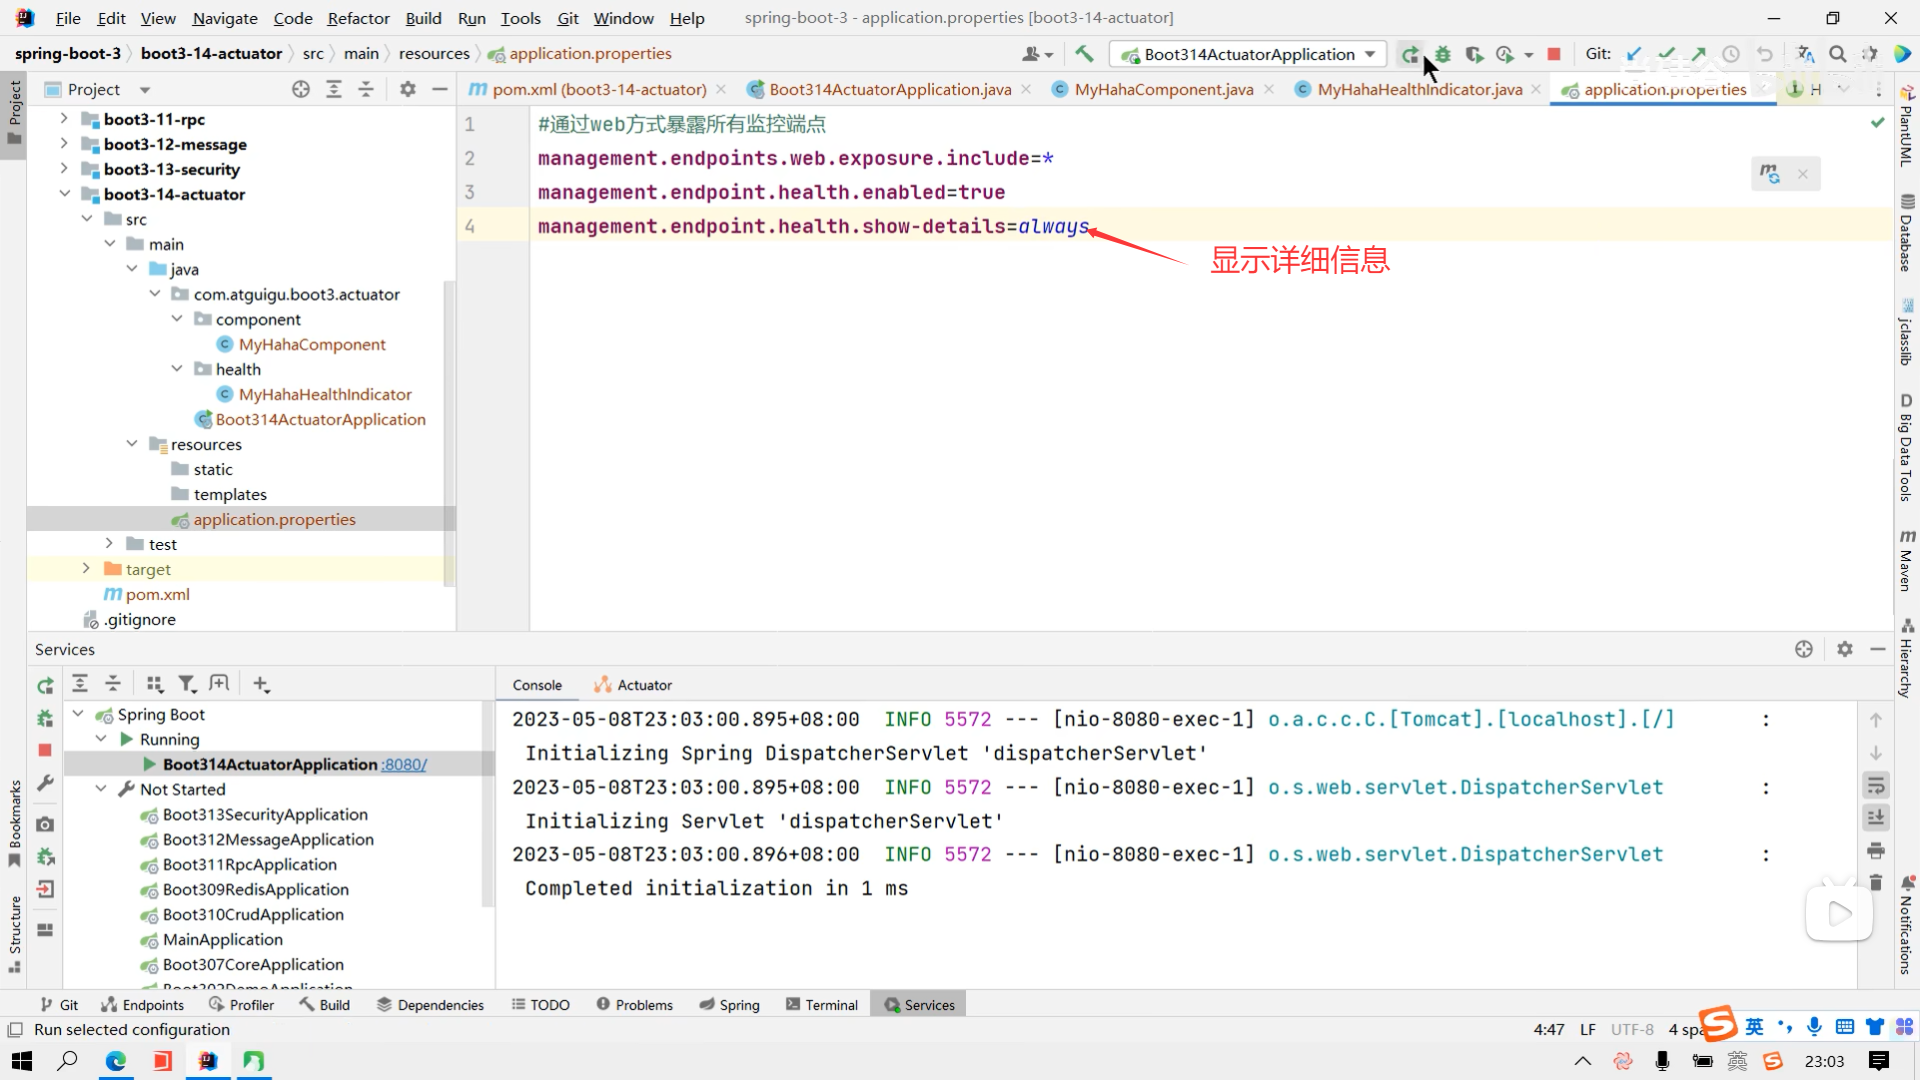The image size is (1920, 1080).
Task: Open the Refactor menu
Action: click(358, 18)
